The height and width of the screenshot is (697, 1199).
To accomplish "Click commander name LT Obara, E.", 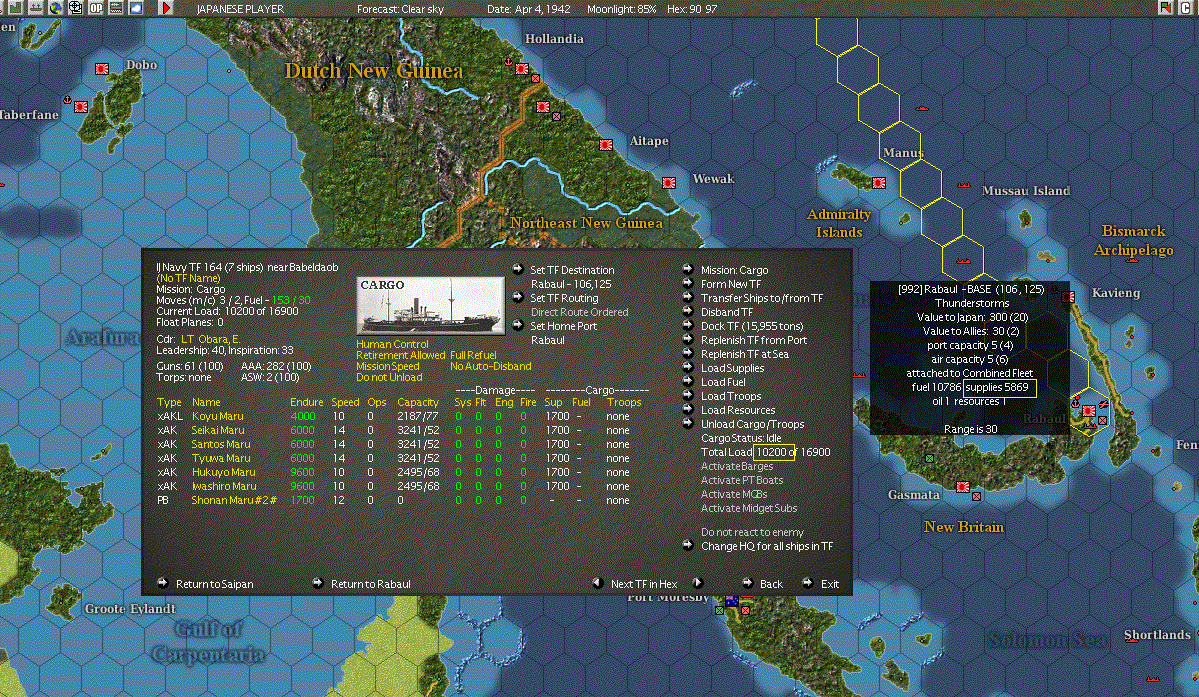I will 210,339.
